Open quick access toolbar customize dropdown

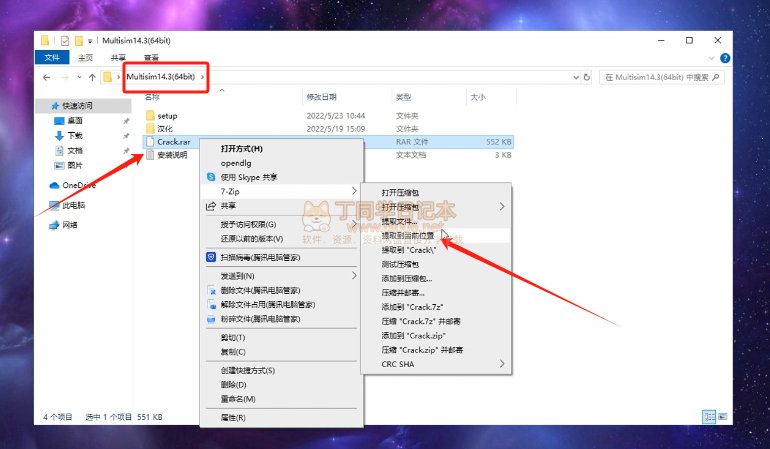(x=90, y=41)
